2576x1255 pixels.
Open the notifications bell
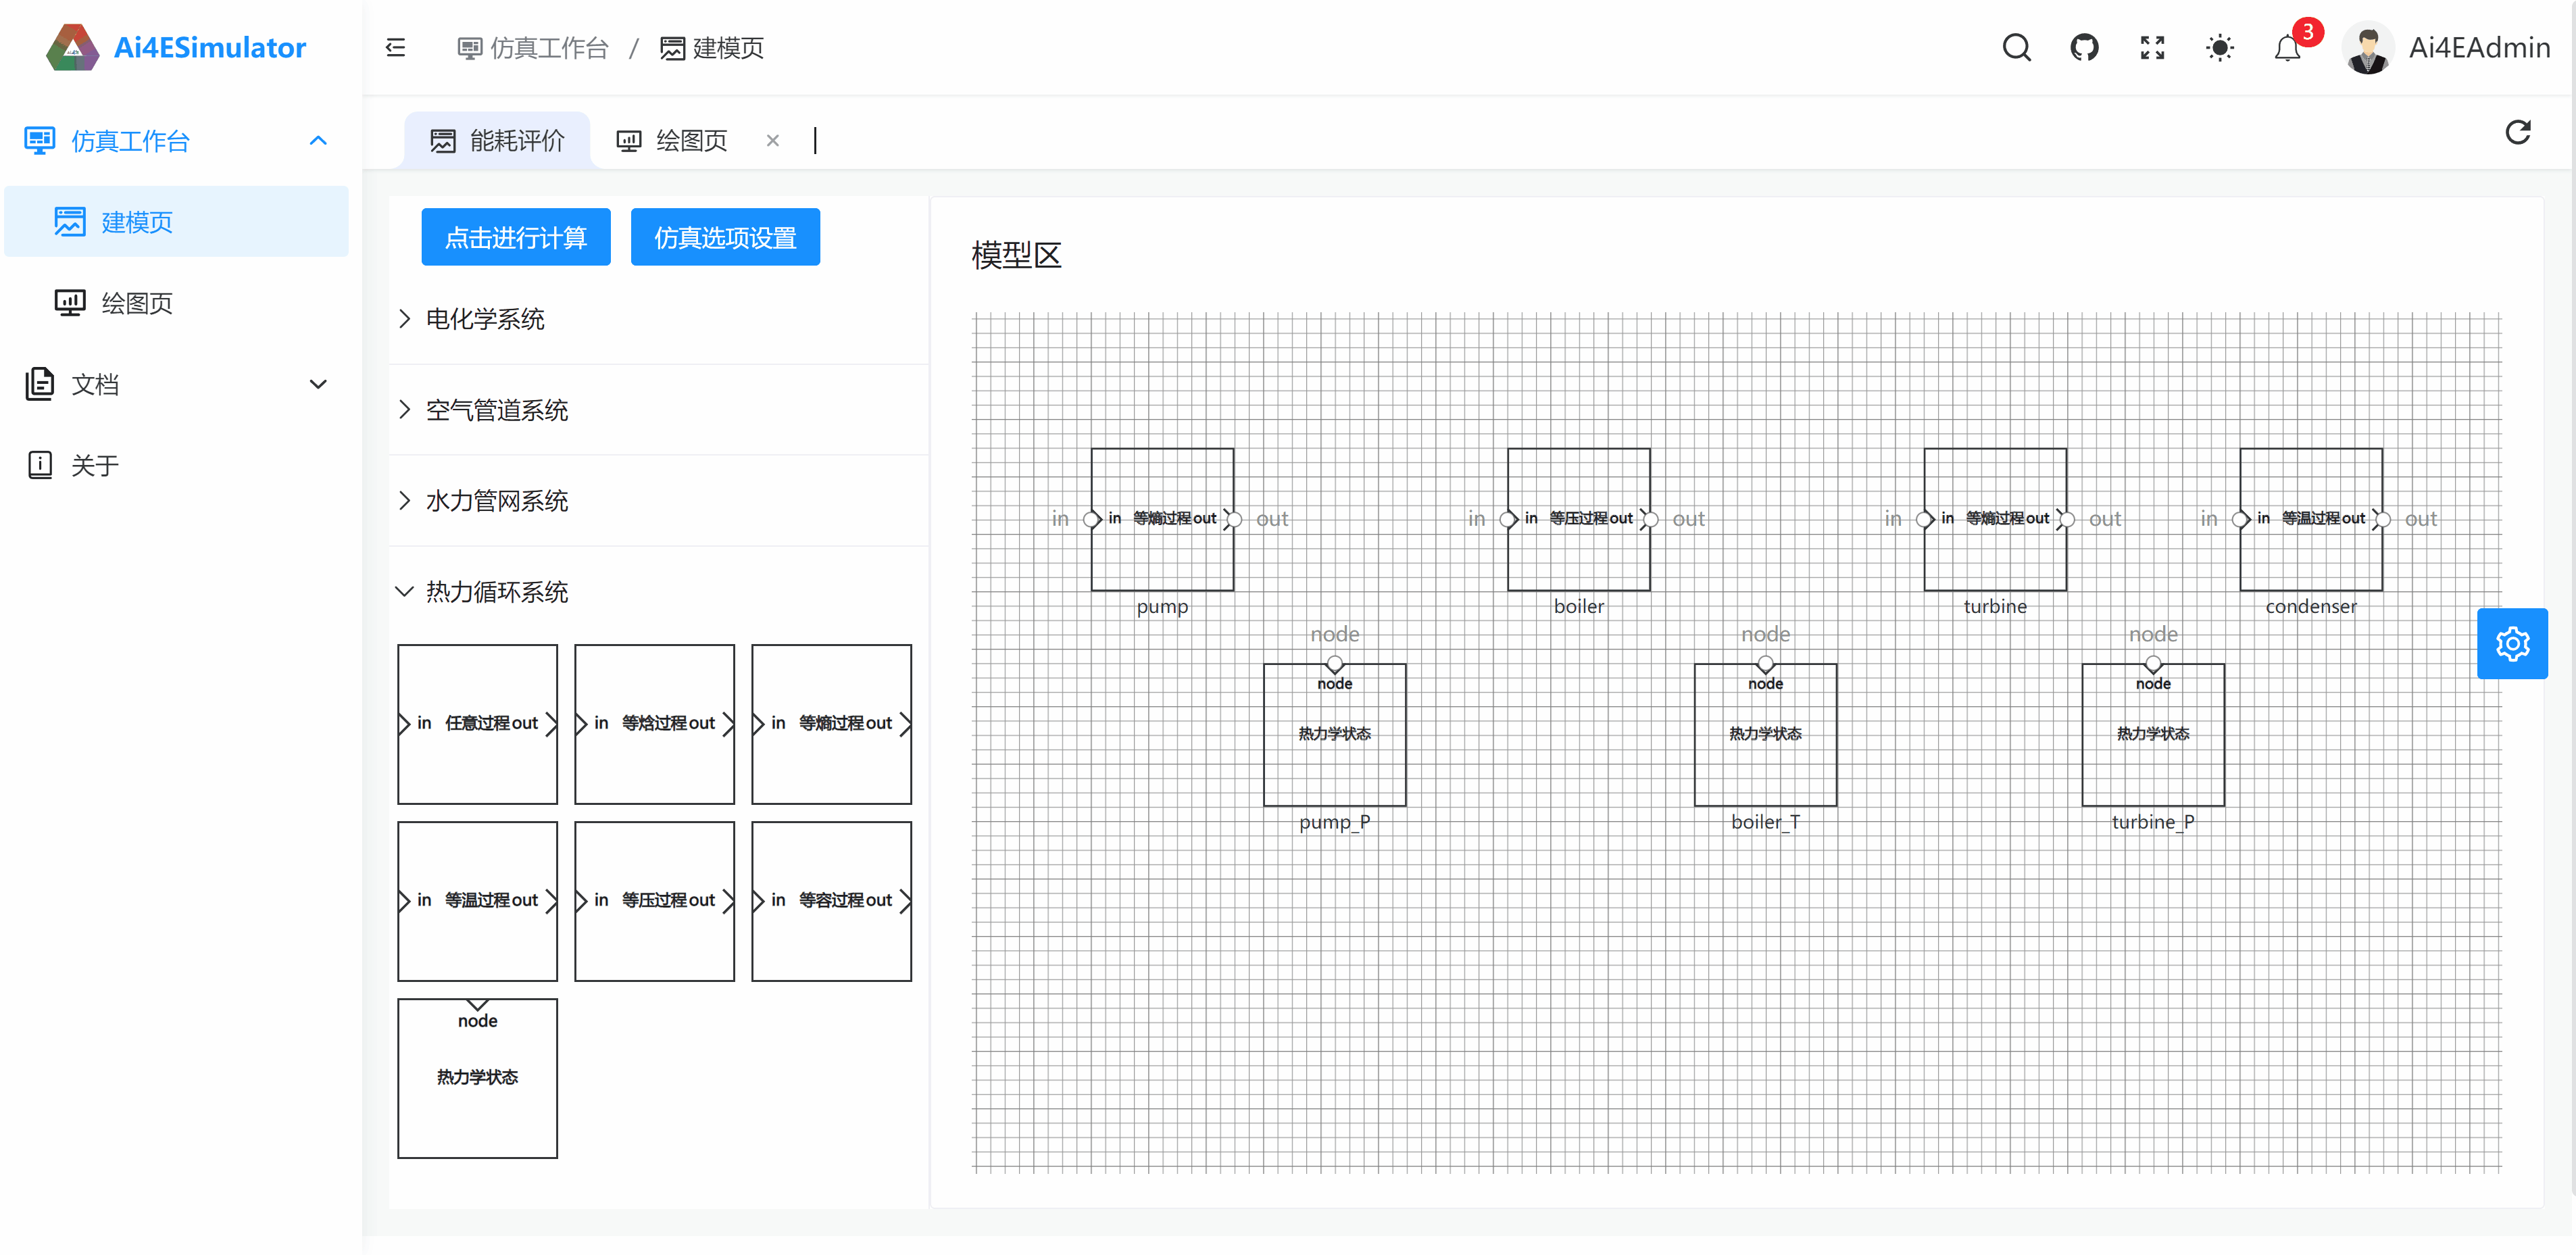pyautogui.click(x=2287, y=47)
